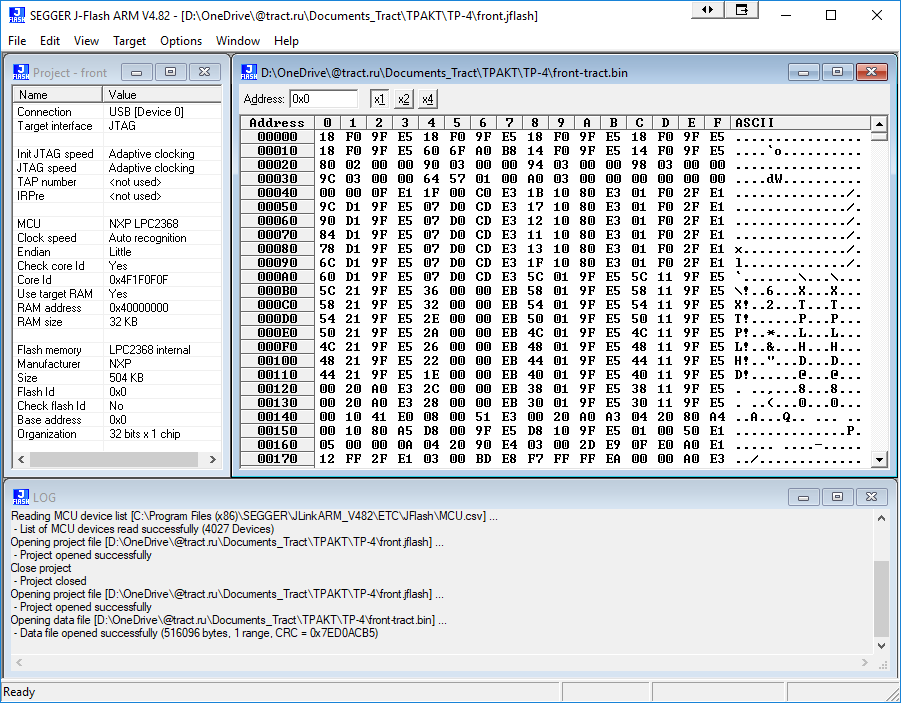The width and height of the screenshot is (901, 703).
Task: Close the LOG panel
Action: click(x=872, y=497)
